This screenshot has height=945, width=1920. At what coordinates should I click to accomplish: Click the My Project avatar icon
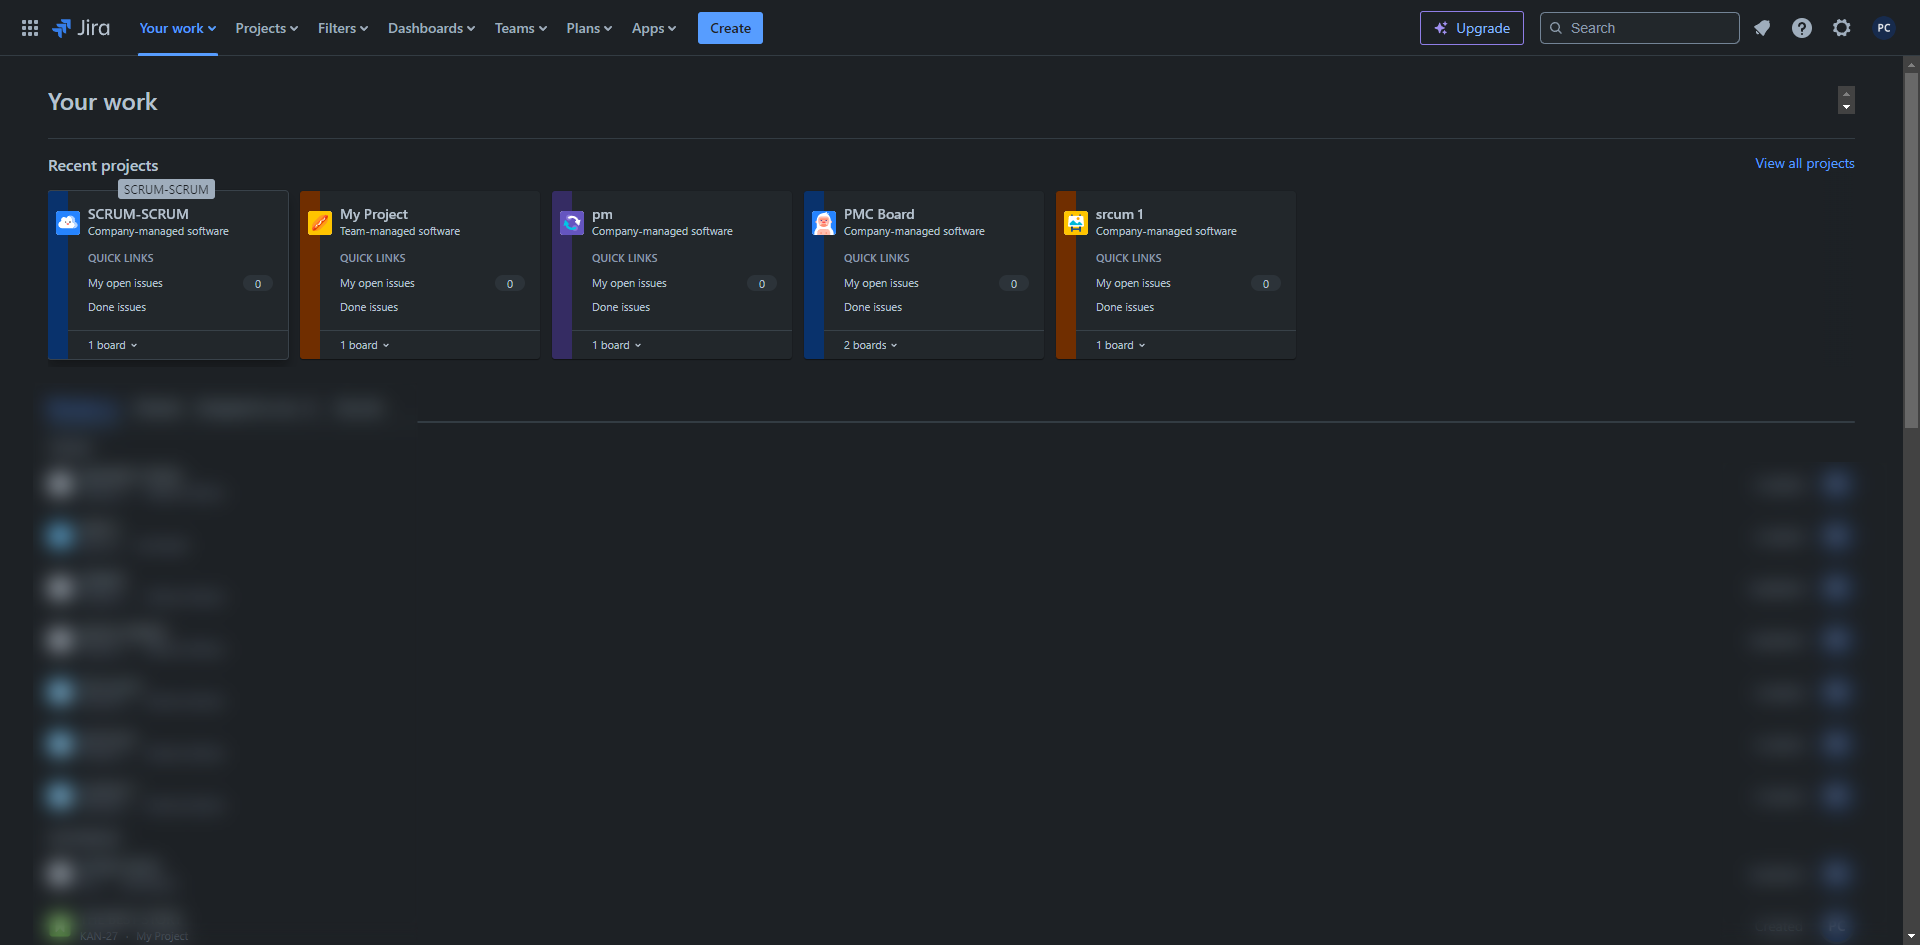click(x=320, y=223)
